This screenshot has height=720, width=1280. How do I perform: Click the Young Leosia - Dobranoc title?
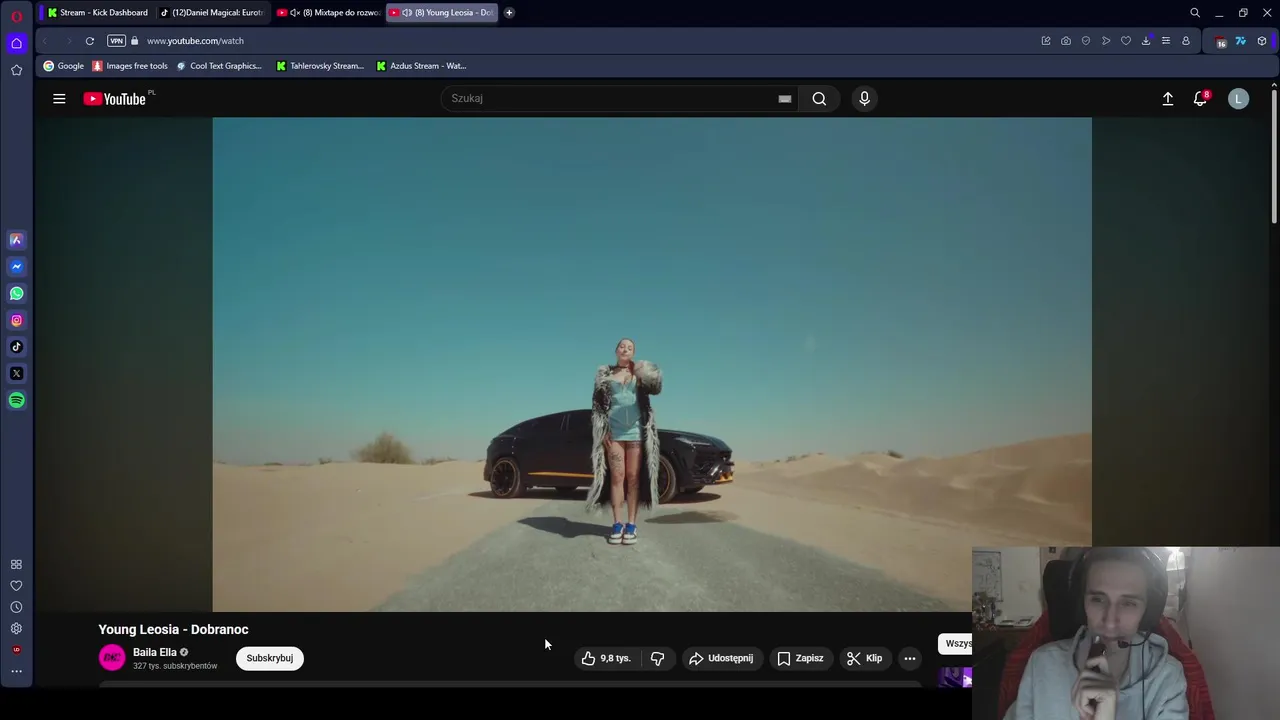tap(173, 629)
